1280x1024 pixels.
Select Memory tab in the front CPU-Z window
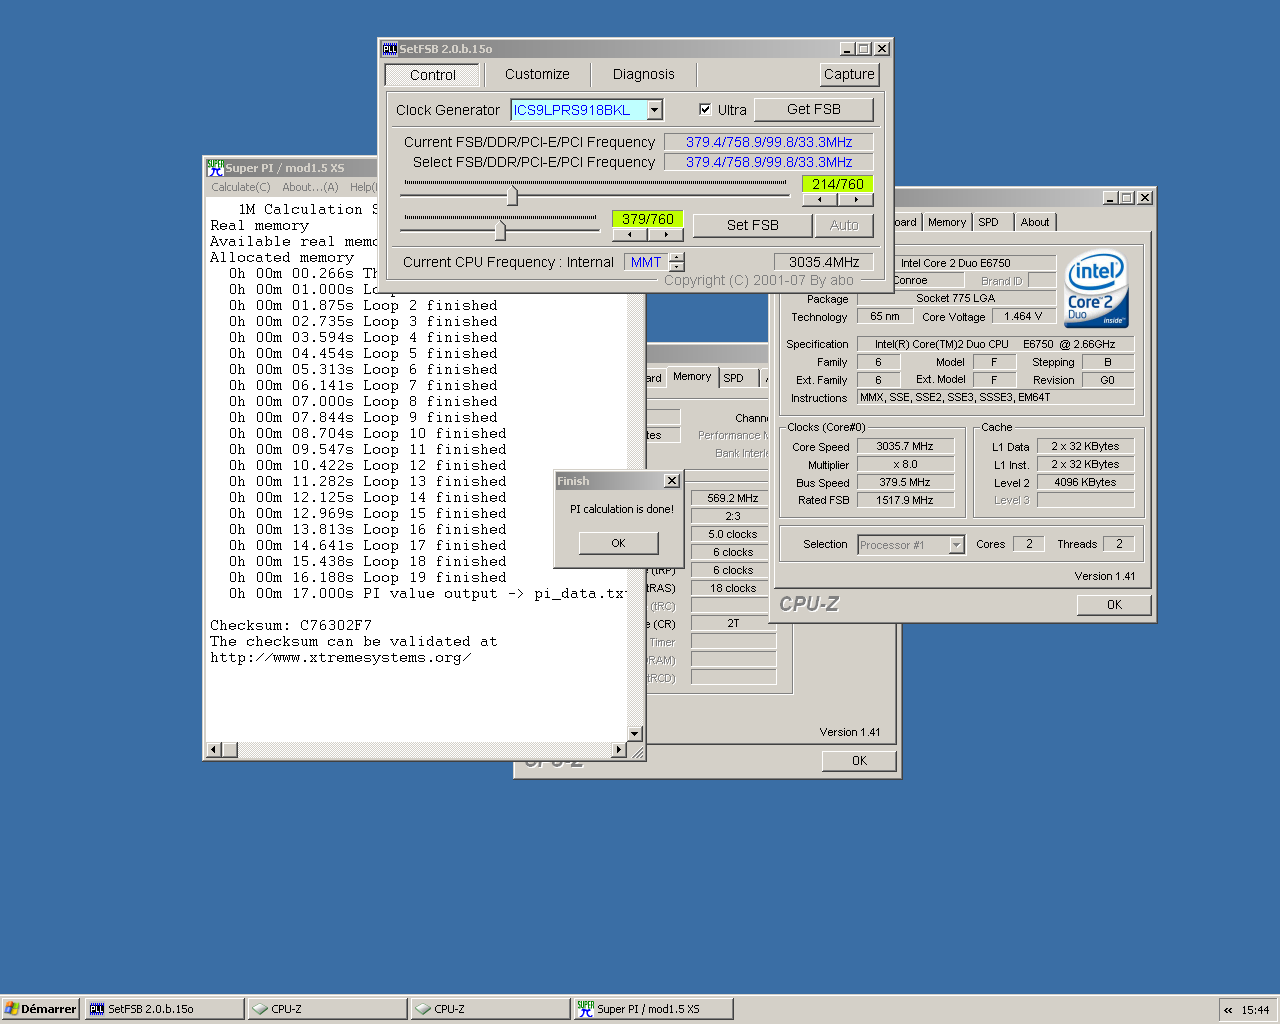[x=946, y=222]
